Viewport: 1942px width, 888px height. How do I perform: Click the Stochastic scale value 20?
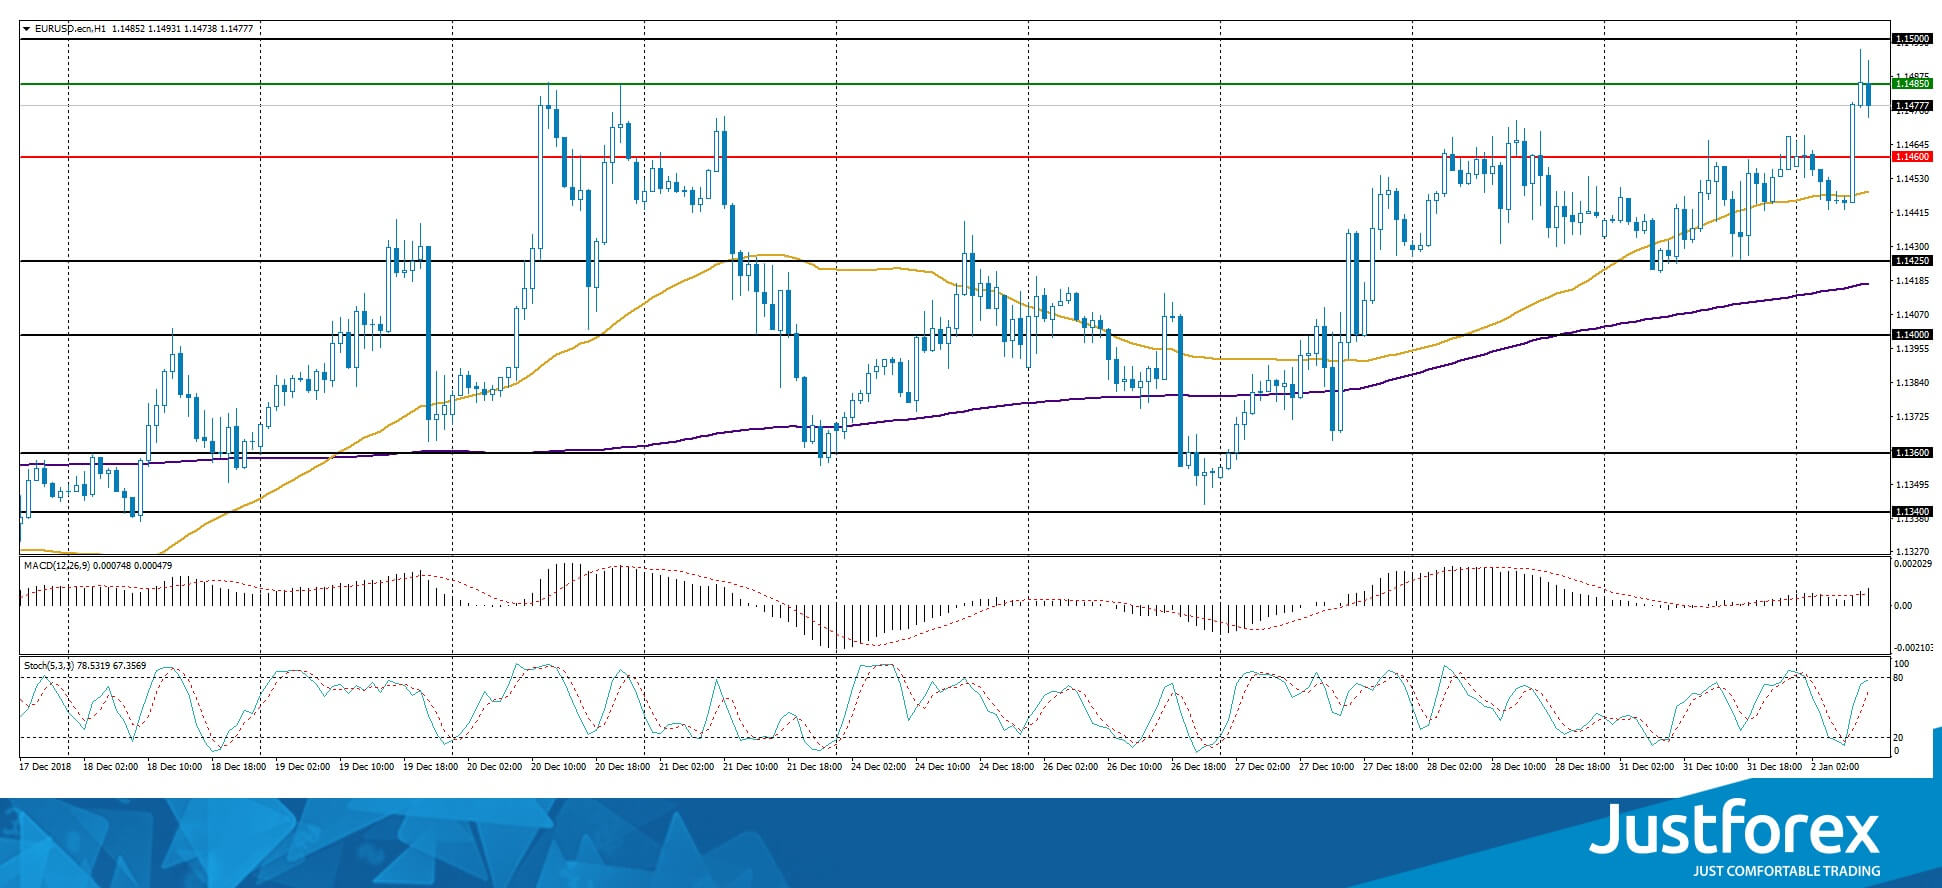1900,738
